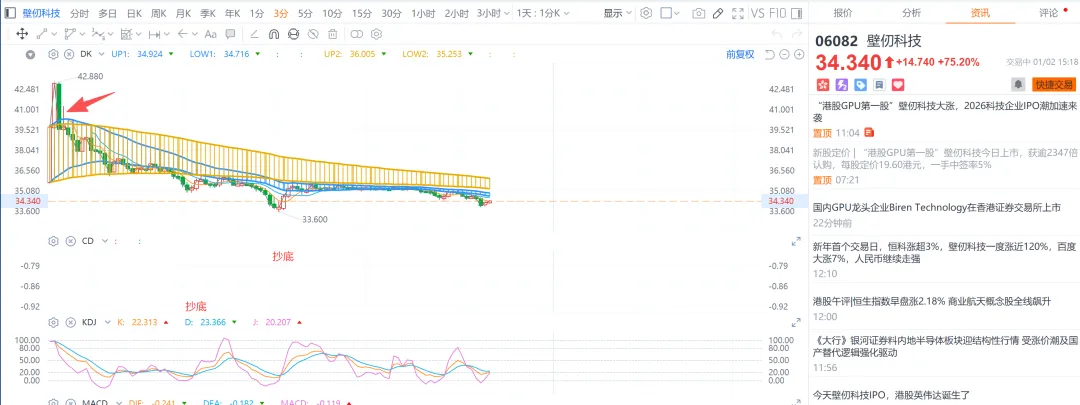Switch to the 分时 period tab
The height and width of the screenshot is (405, 1080).
[79, 13]
